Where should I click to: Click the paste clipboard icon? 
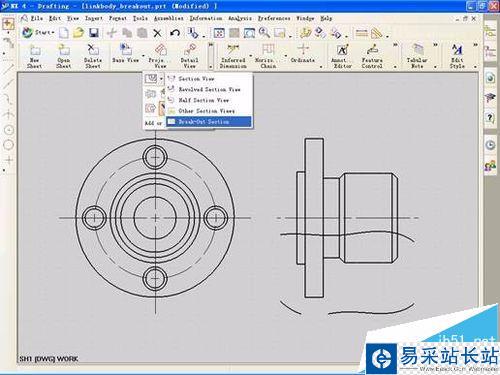[142, 33]
